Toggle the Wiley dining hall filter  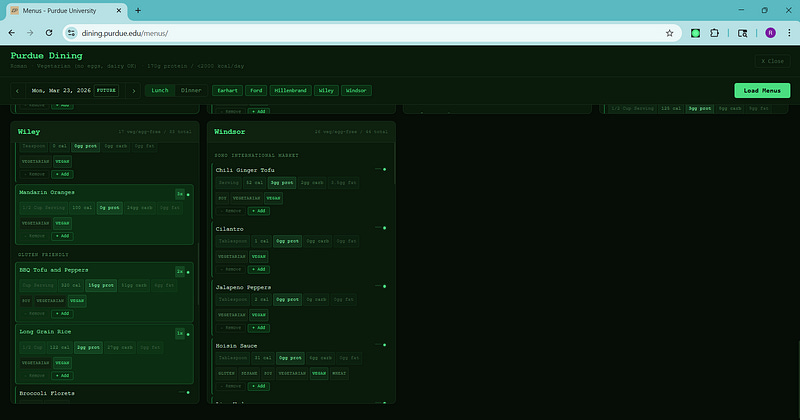(326, 90)
